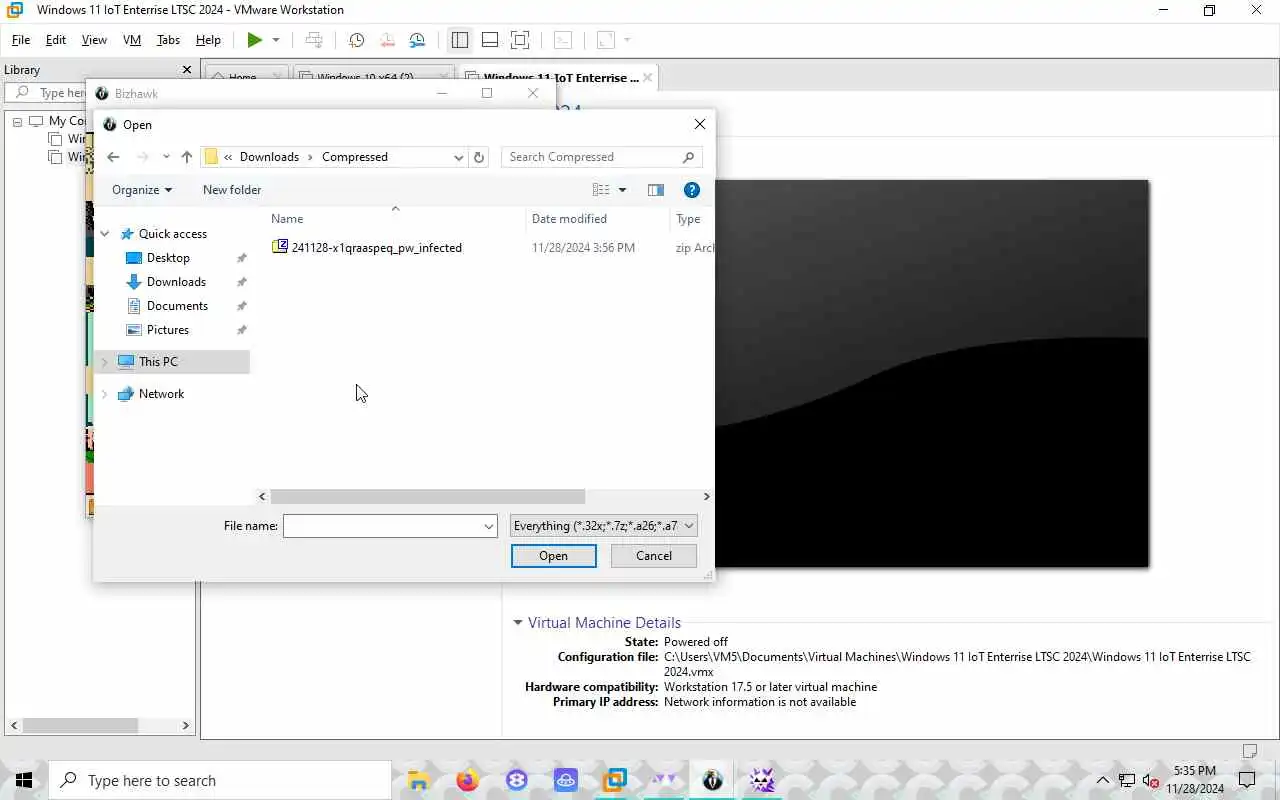This screenshot has height=800, width=1280.
Task: Close the Windows 11 IoT Enterprise tab
Action: pyautogui.click(x=647, y=77)
